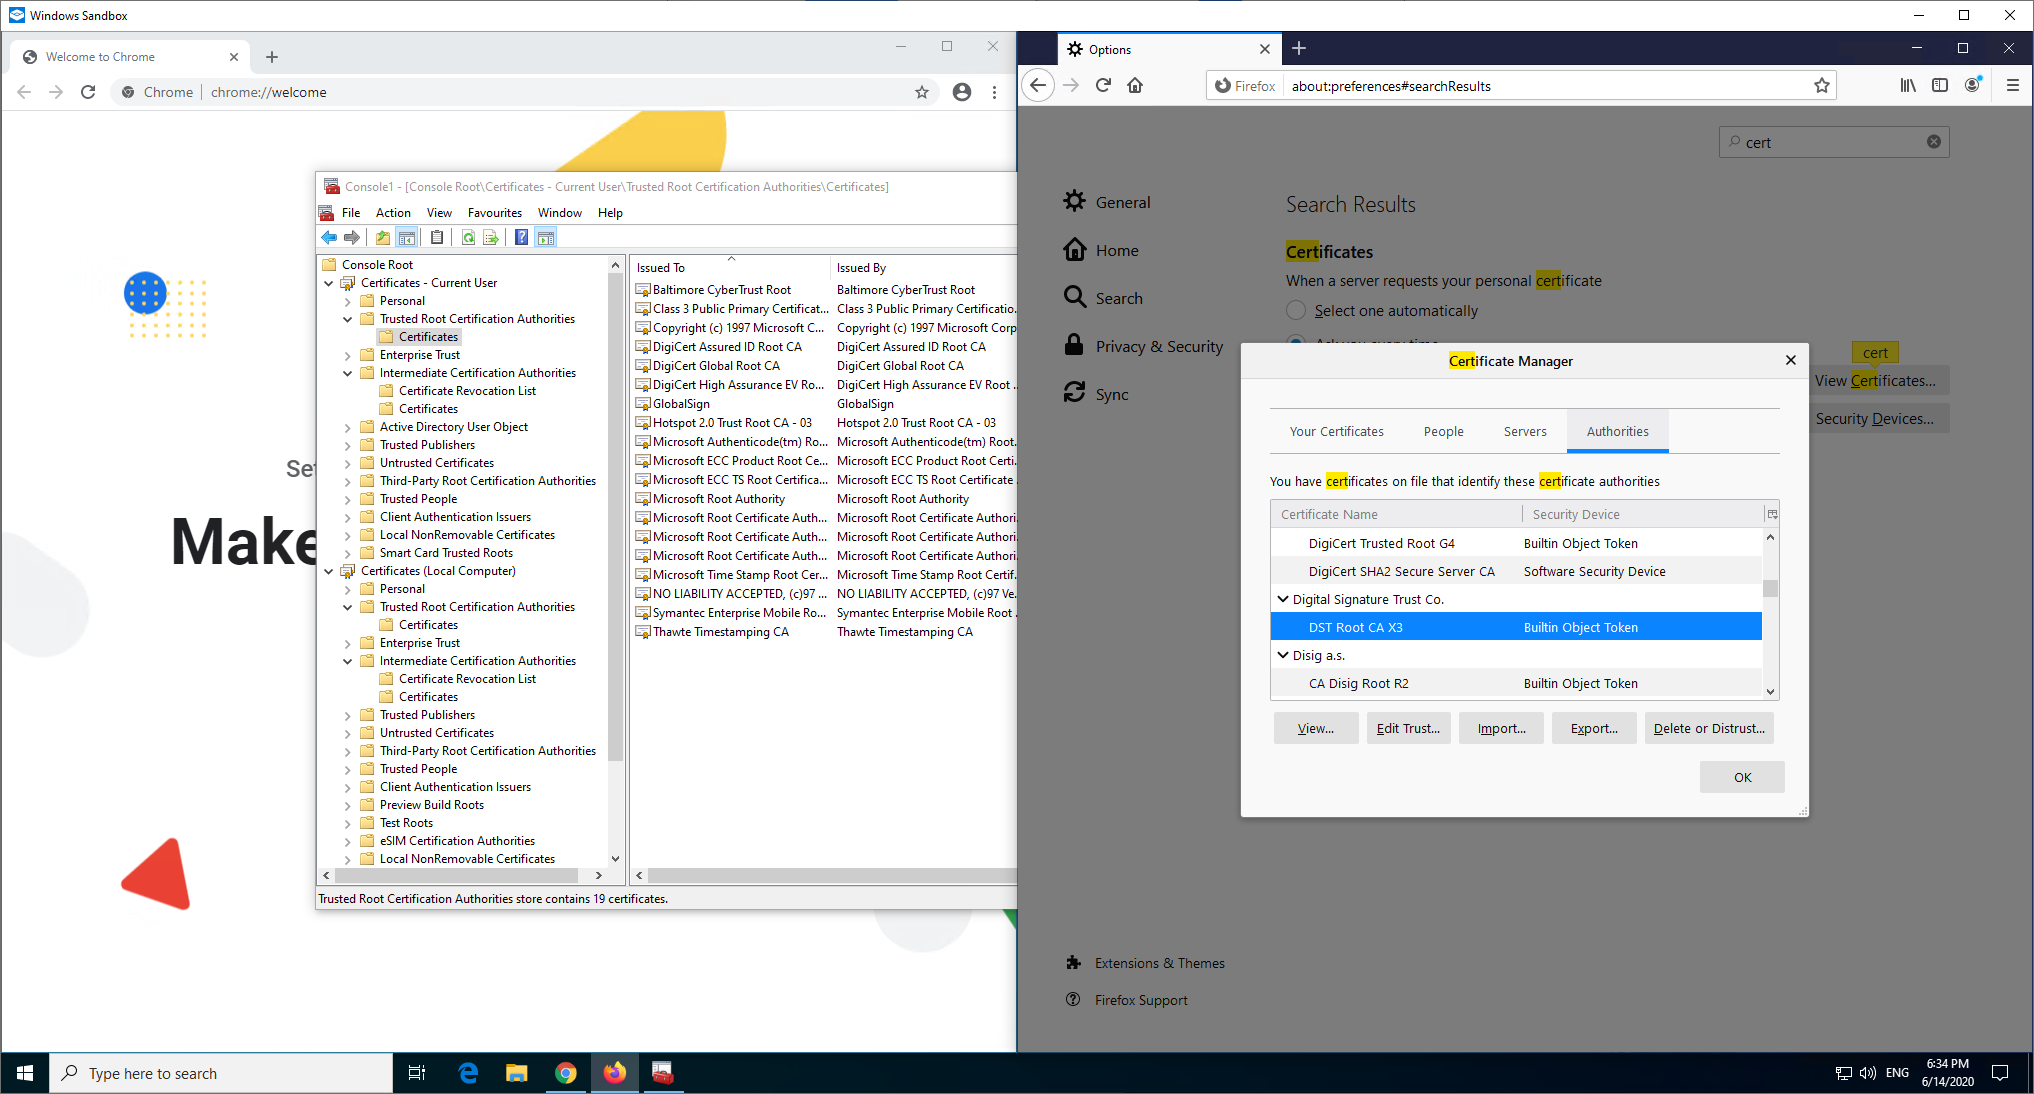
Task: Open Firefox Library icon
Action: [x=1908, y=86]
